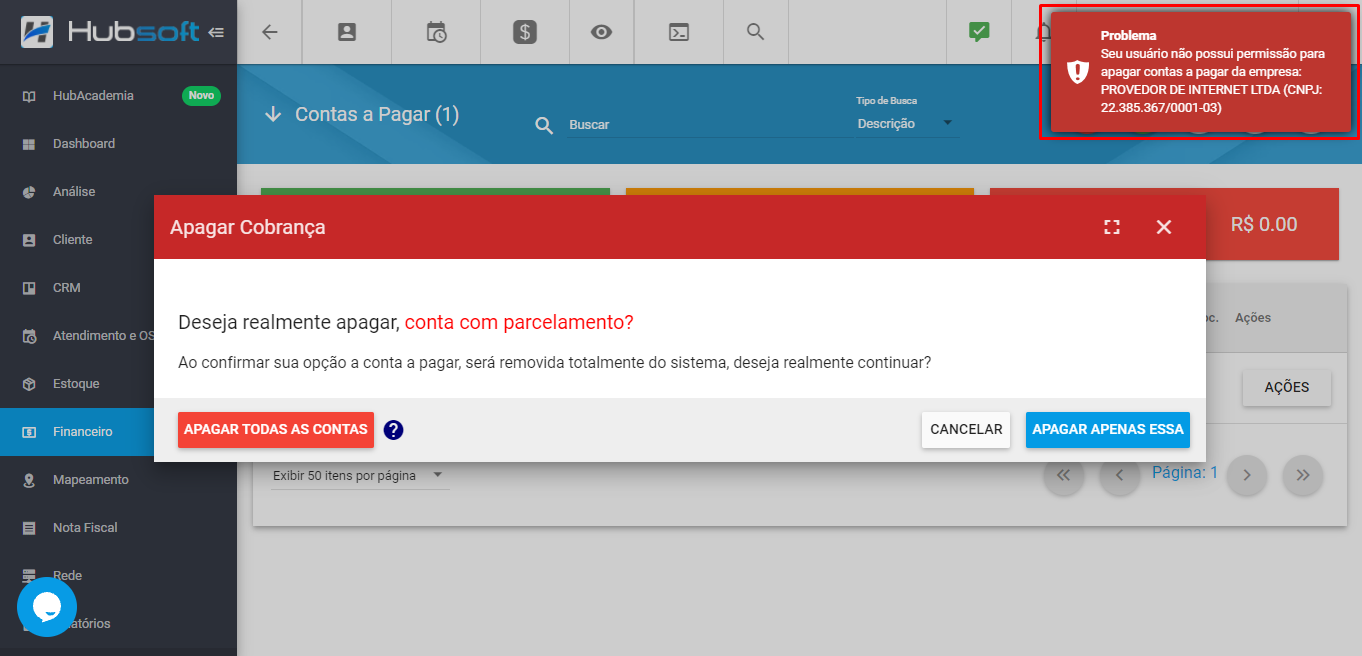Click the search icon beside Buscar field

pyautogui.click(x=544, y=125)
